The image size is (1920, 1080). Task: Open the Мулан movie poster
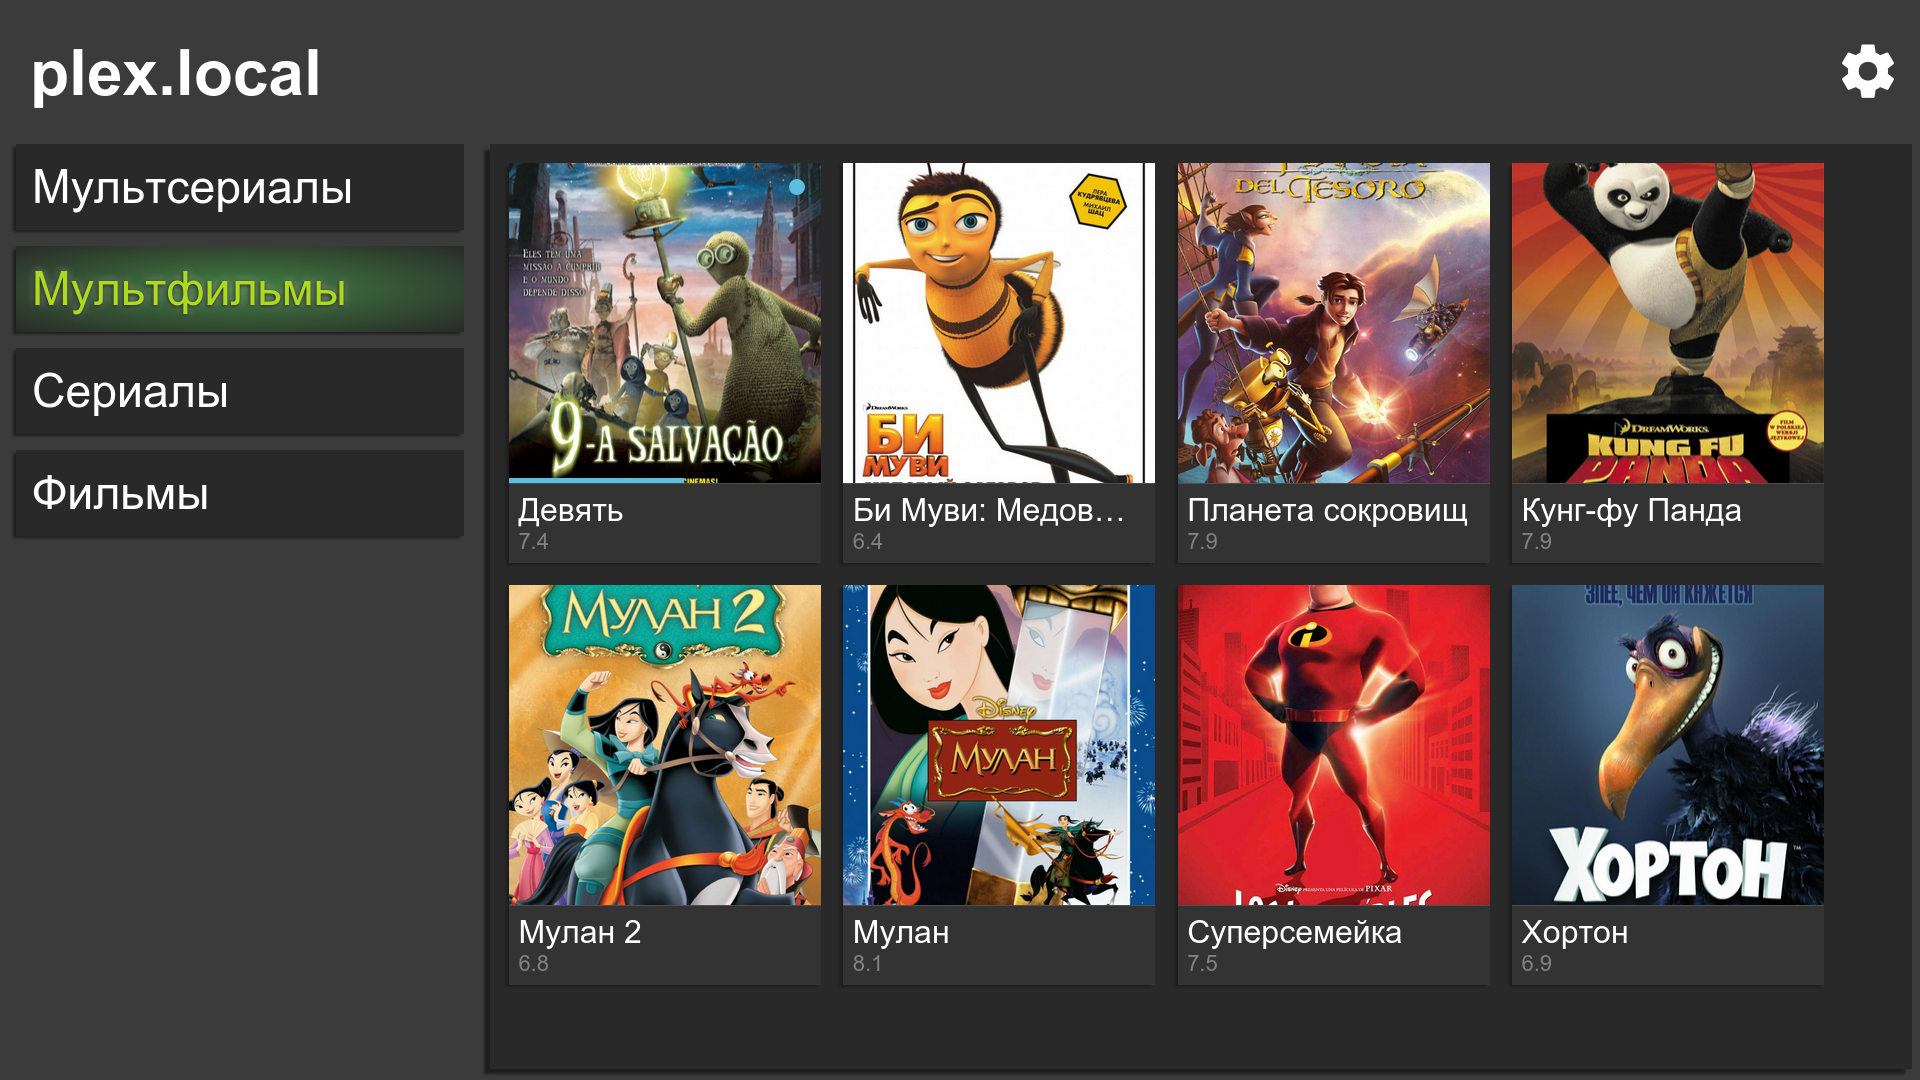998,745
